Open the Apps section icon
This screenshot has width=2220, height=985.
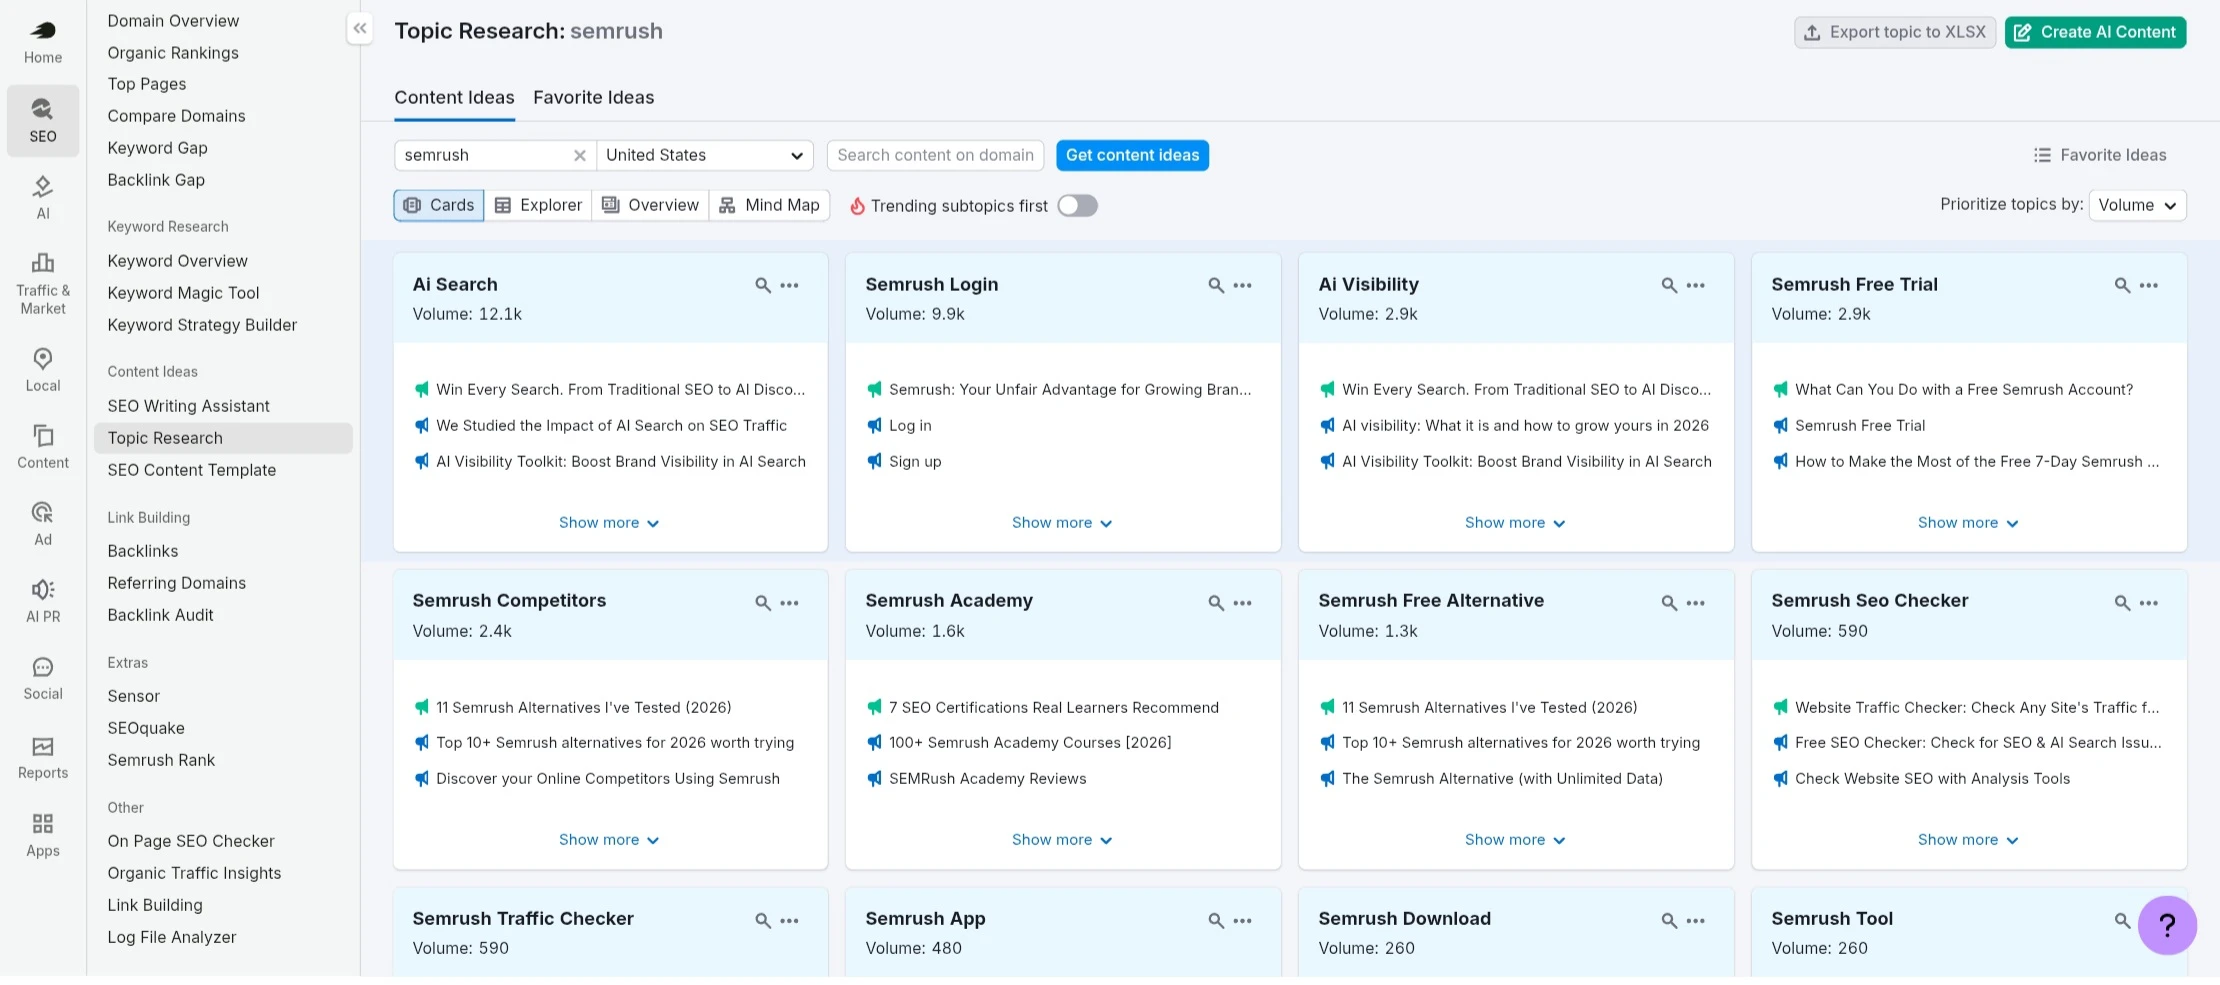coord(43,836)
